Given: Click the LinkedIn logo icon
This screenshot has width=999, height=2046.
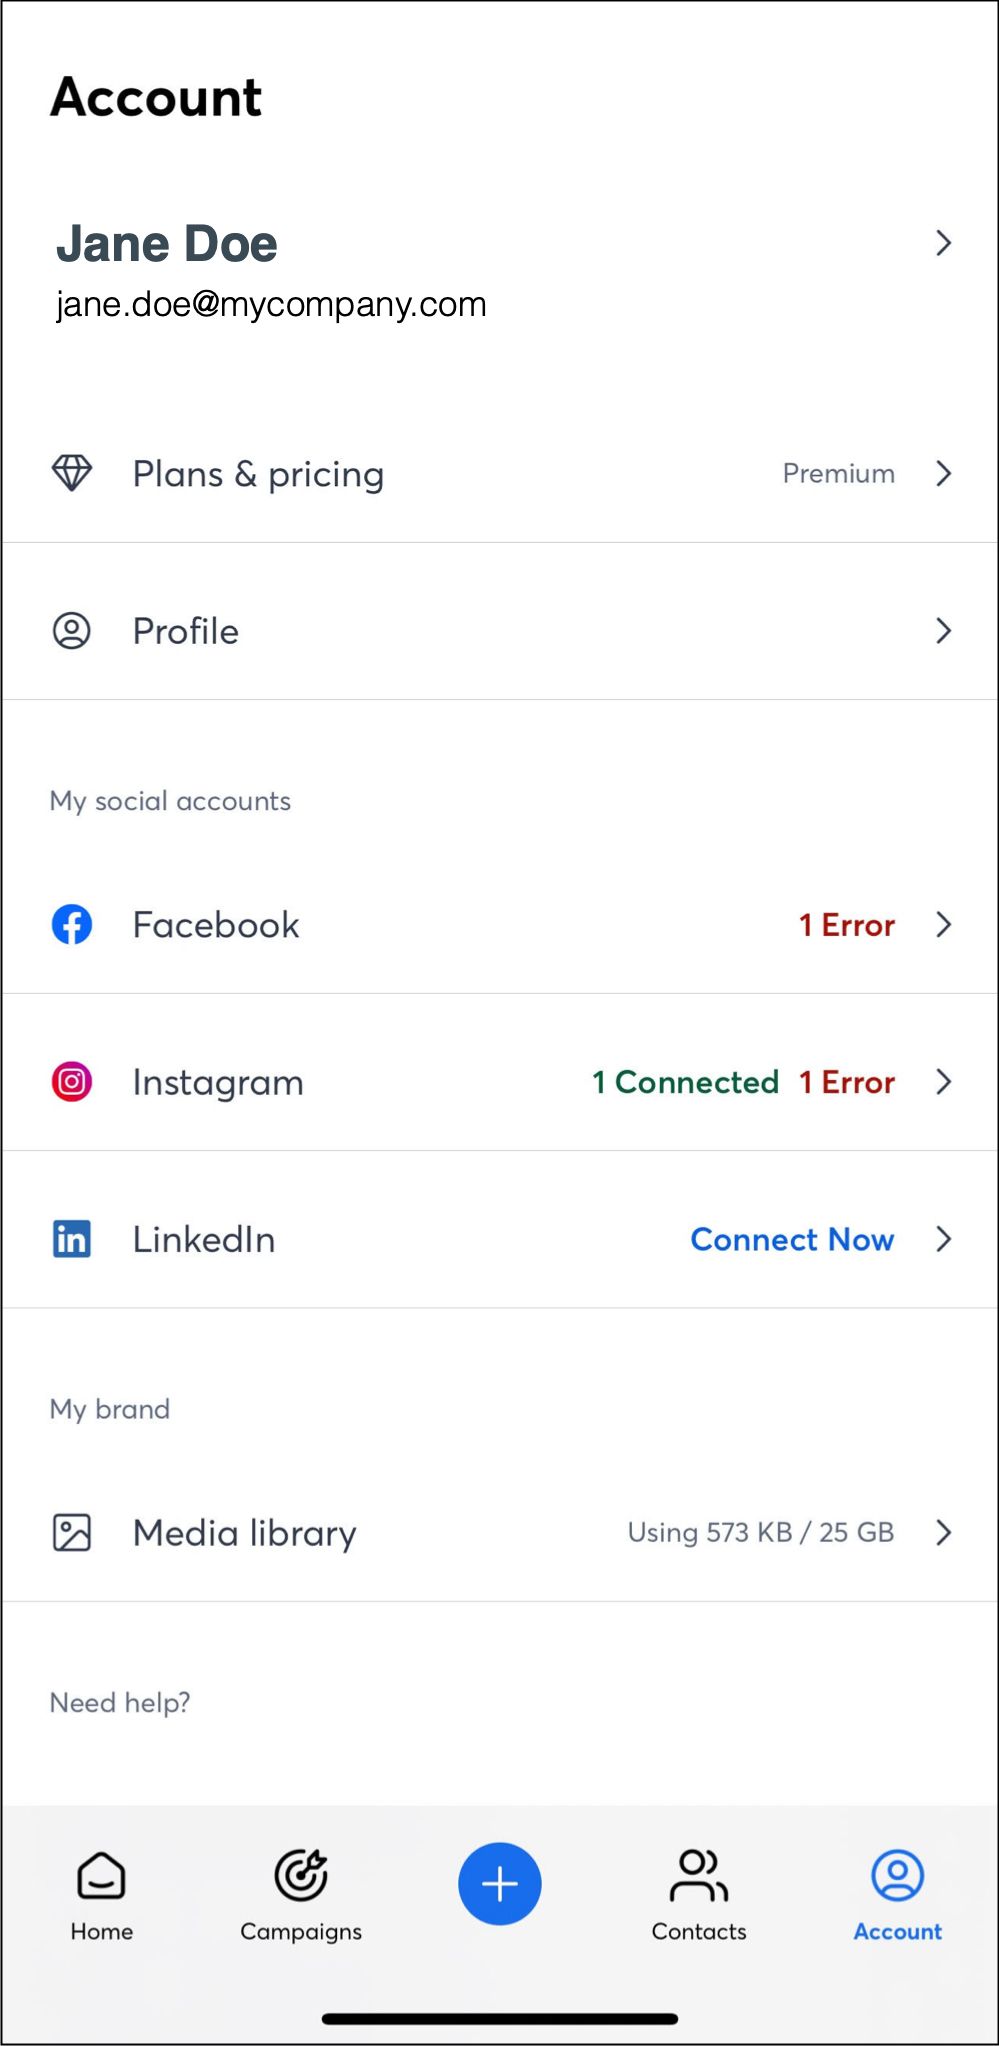Looking at the screenshot, I should click(x=72, y=1239).
